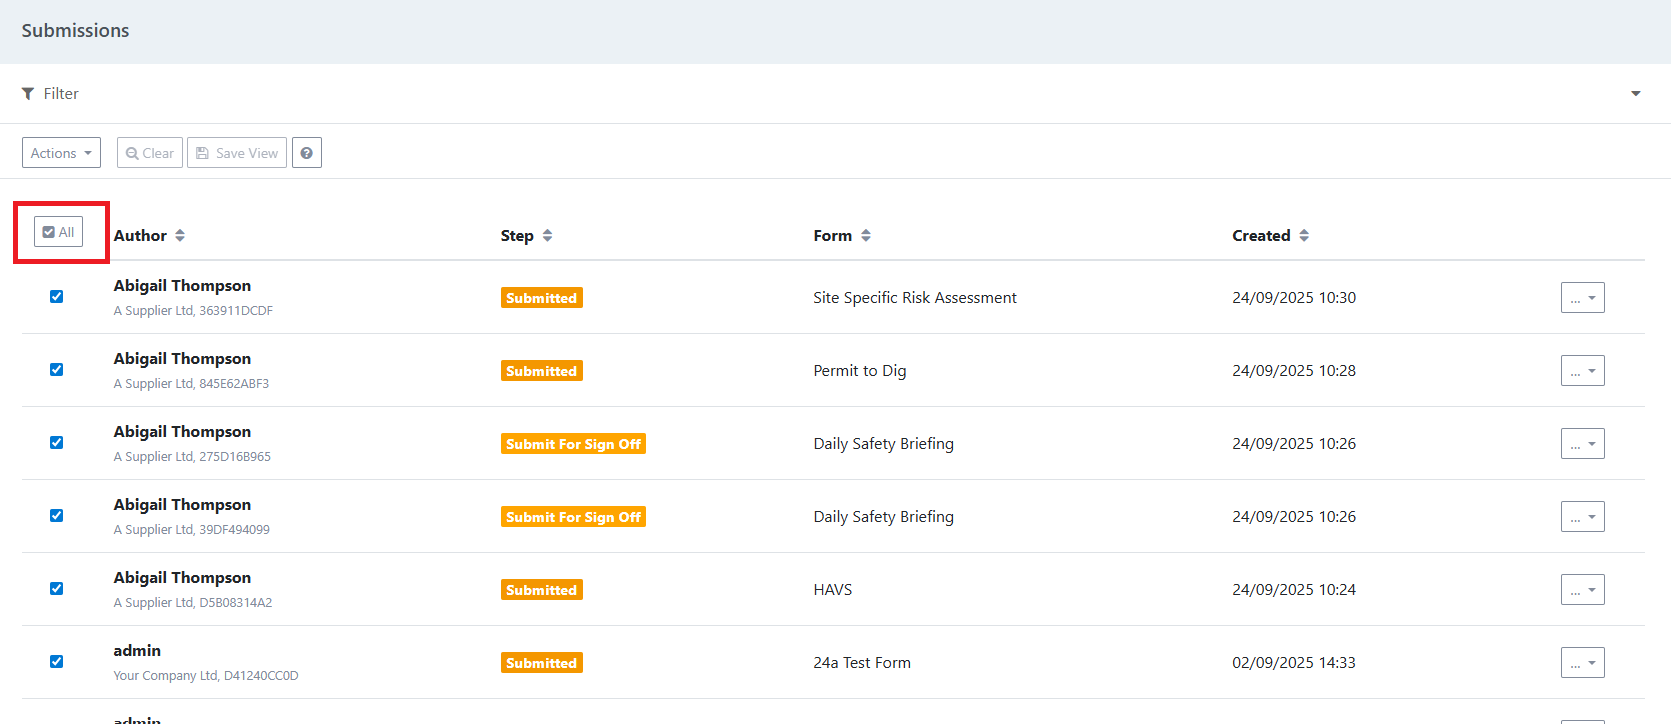Uncheck Permit to Dig row checkbox
Screen dimensions: 1671x724
[57, 369]
